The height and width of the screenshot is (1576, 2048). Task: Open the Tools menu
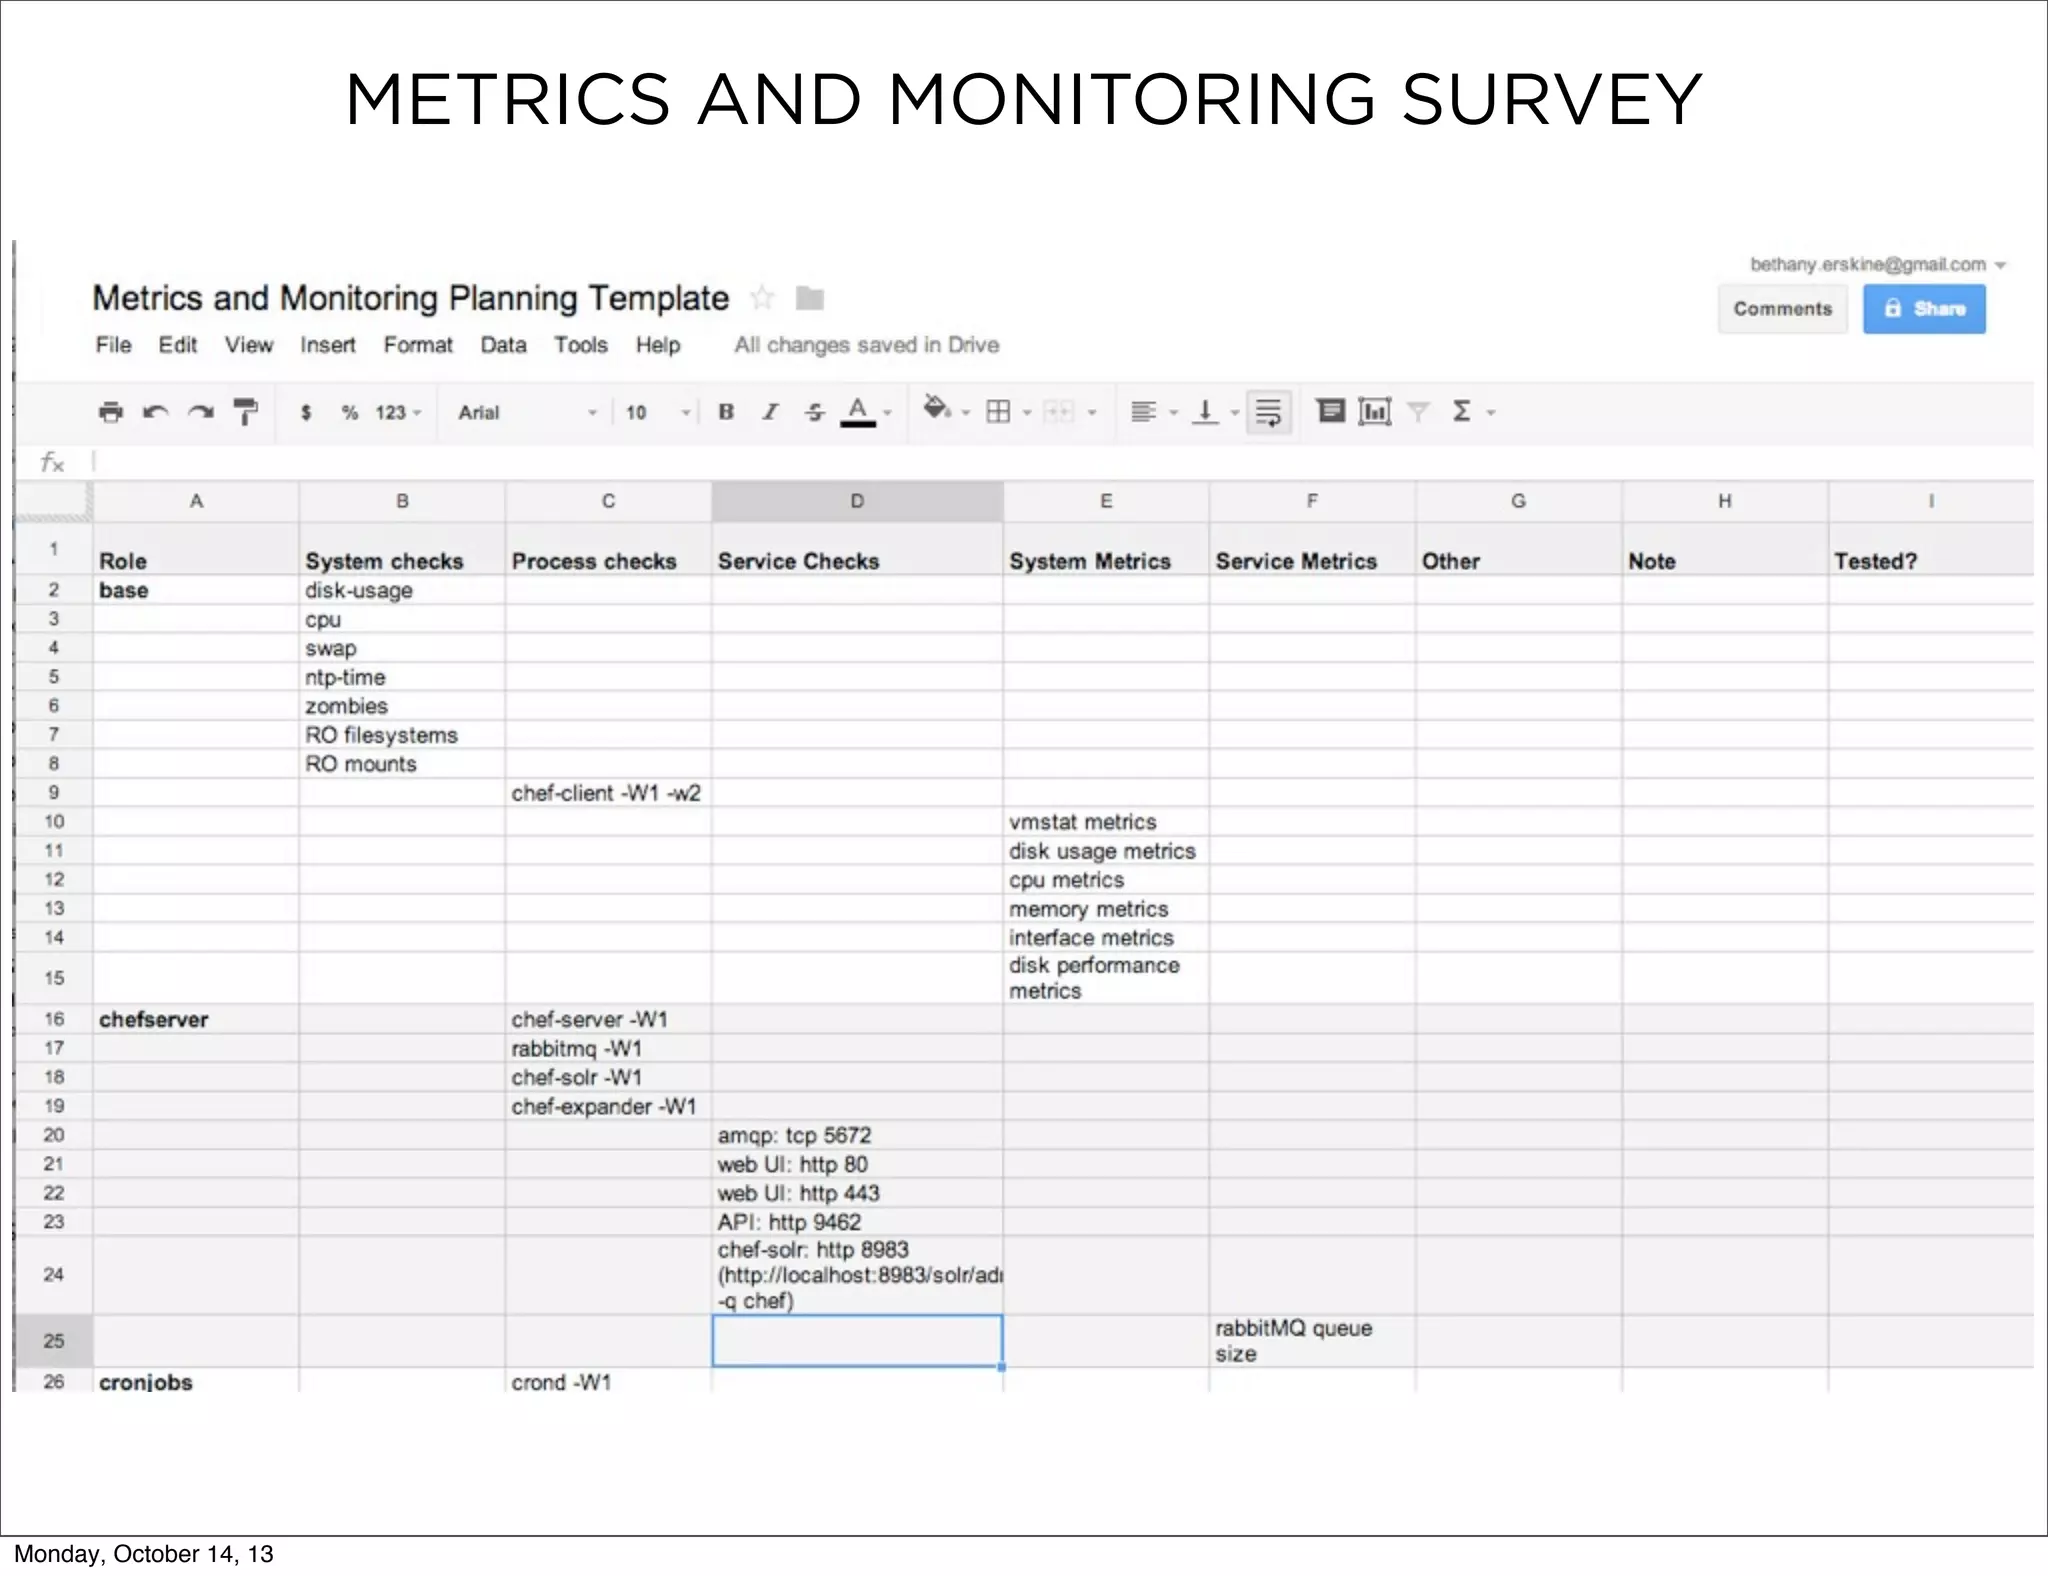click(581, 345)
